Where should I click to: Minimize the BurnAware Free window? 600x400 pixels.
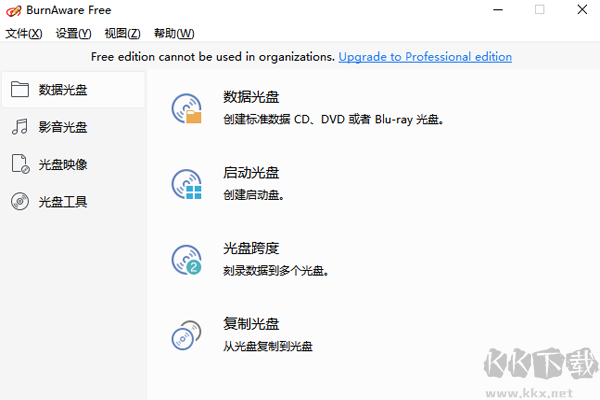click(498, 10)
